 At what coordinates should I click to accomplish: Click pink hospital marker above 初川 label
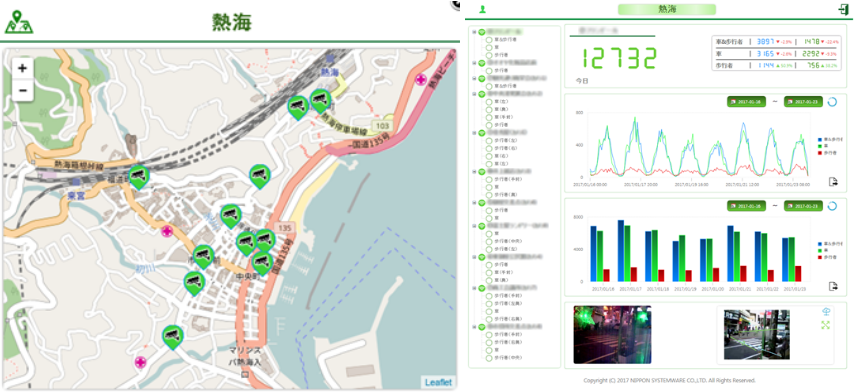[x=167, y=231]
